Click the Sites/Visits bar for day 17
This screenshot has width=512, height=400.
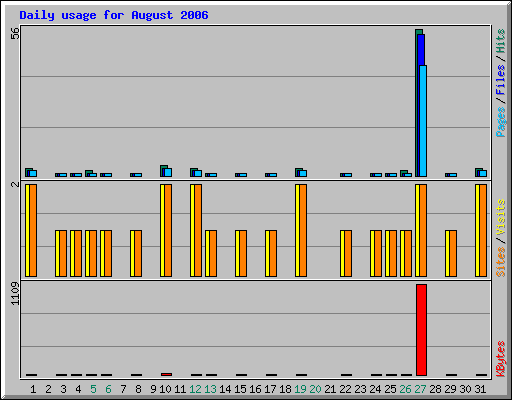(x=271, y=253)
